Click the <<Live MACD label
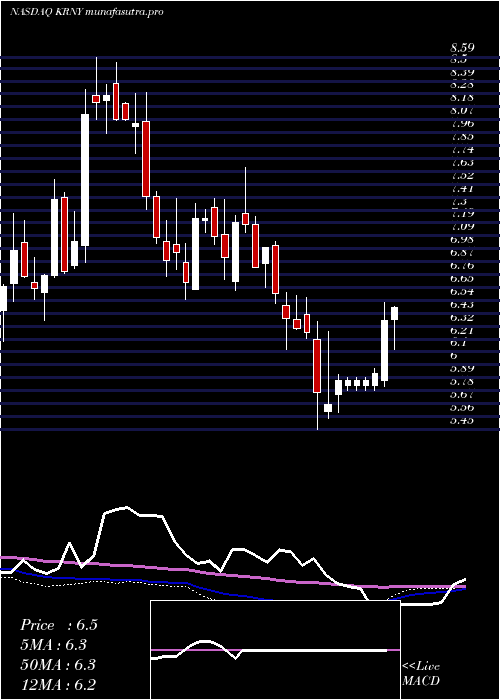Image resolution: width=500 pixels, height=700 pixels. (421, 674)
